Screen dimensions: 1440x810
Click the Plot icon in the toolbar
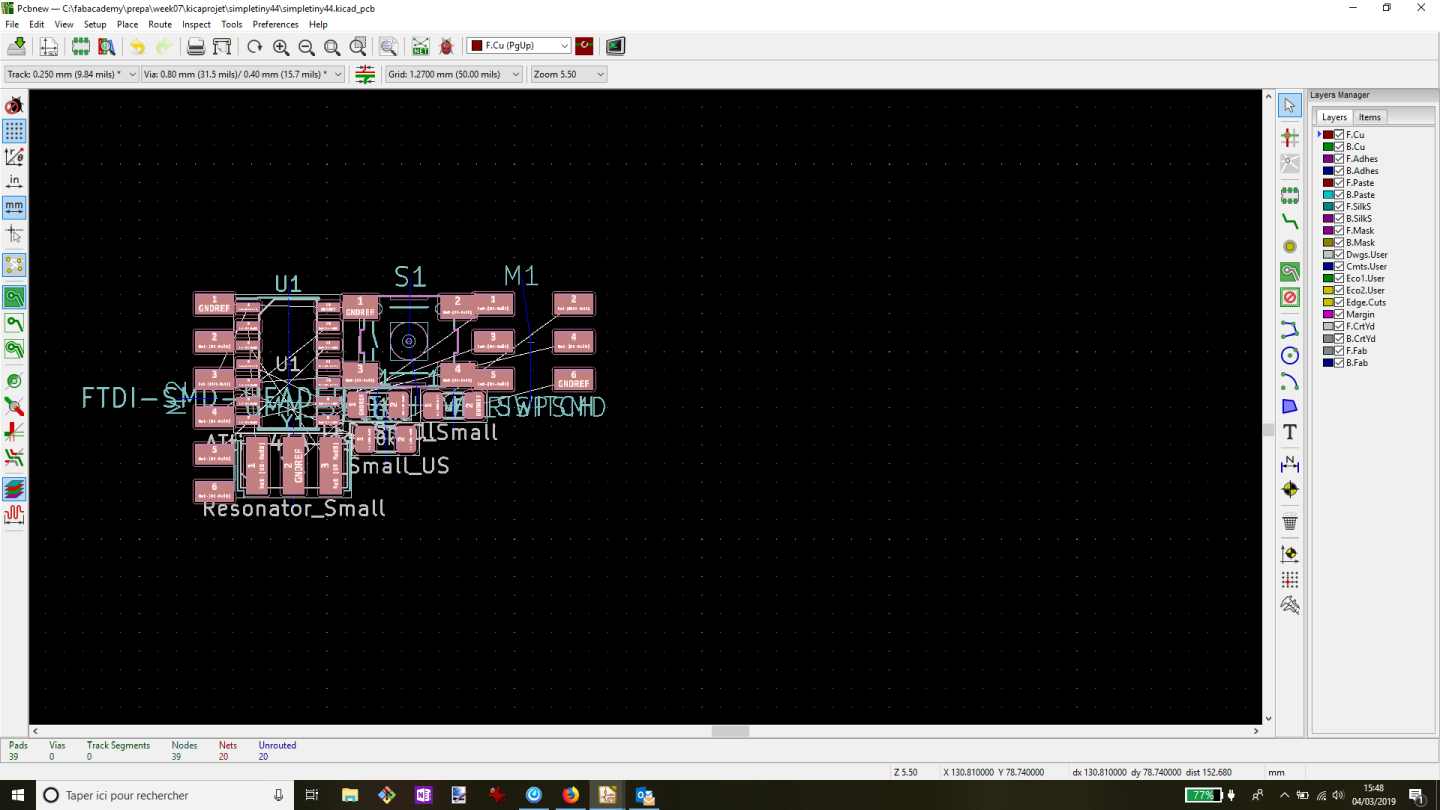(x=222, y=46)
